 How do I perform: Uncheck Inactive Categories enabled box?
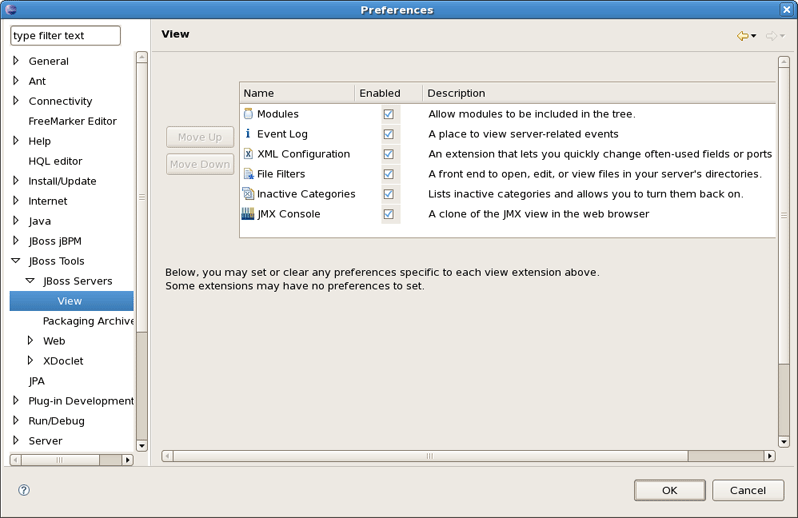click(388, 194)
